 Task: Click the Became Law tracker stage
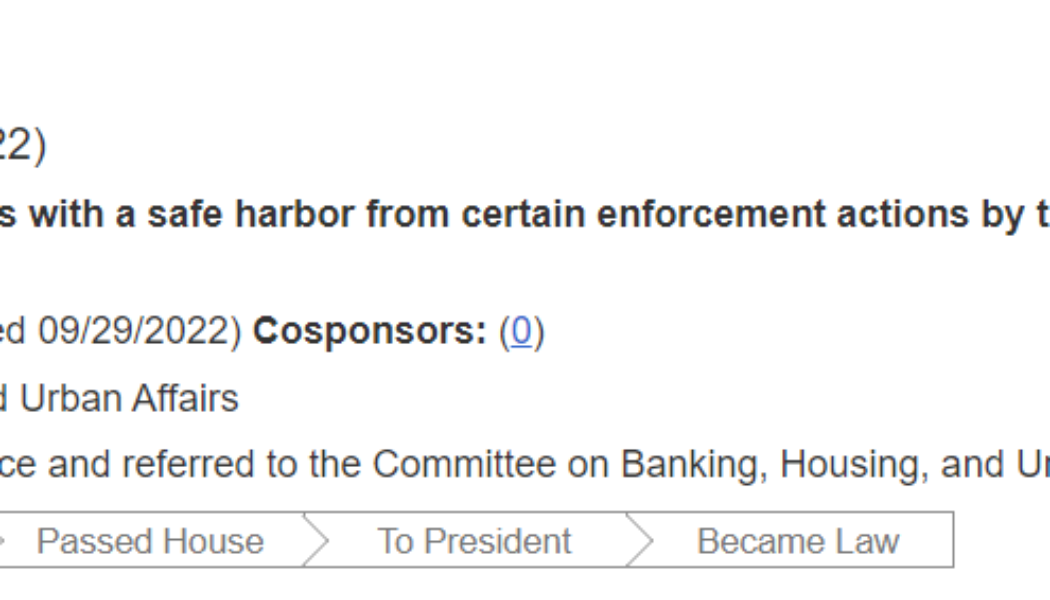click(x=798, y=541)
